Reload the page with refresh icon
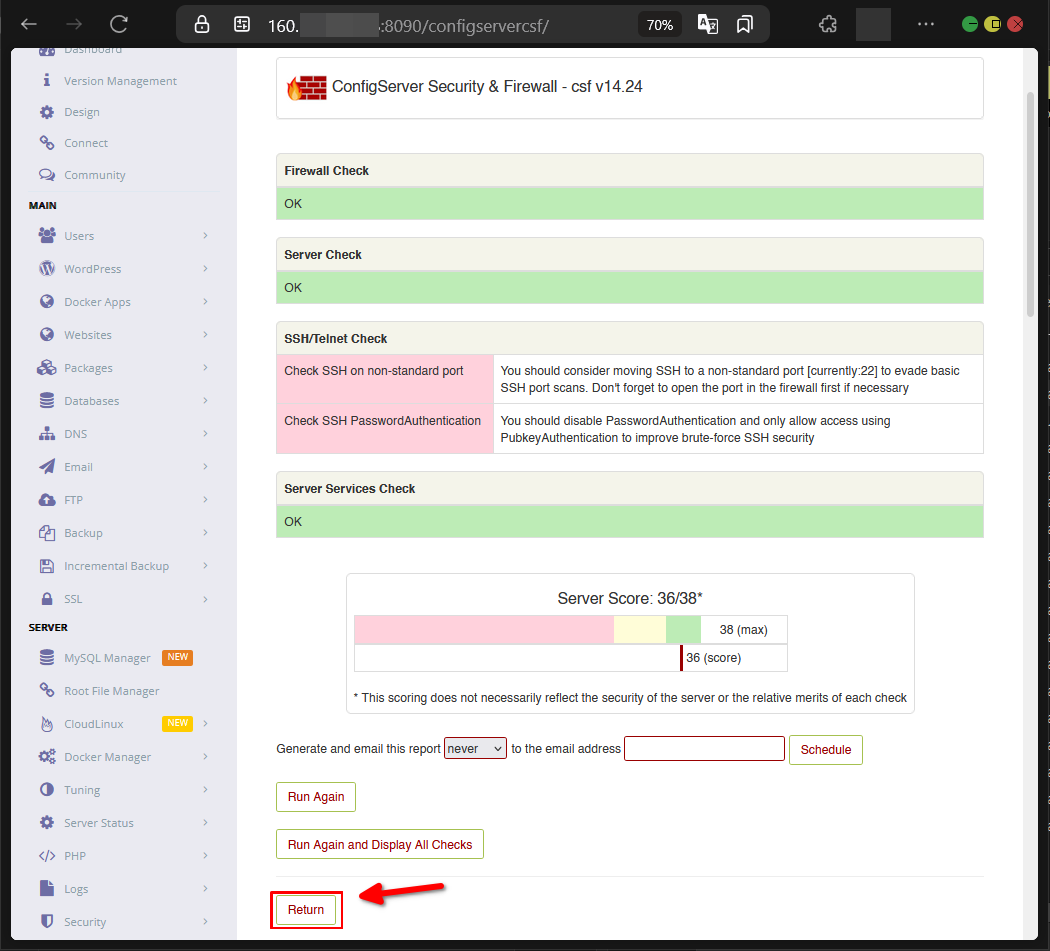This screenshot has height=951, width=1050. coord(119,25)
